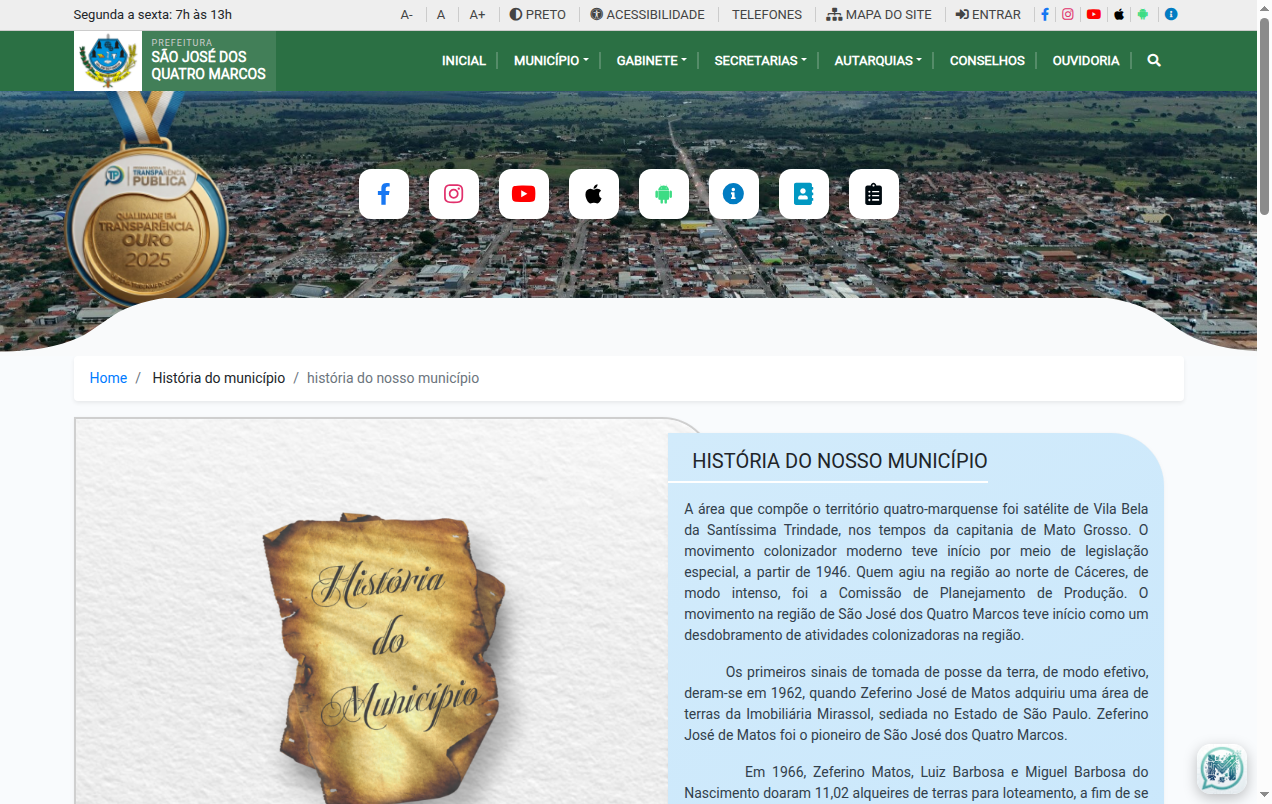Click the large info button on banner
Screen dimensions: 1272x804
click(734, 194)
